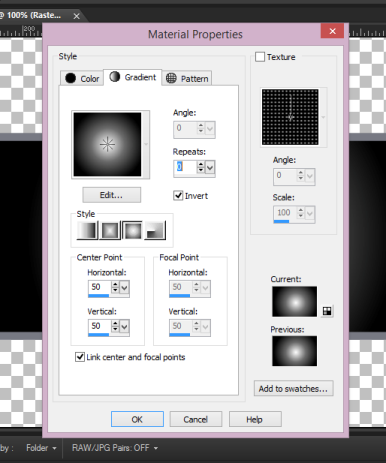Click the gradient preview thumbnail

107,144
